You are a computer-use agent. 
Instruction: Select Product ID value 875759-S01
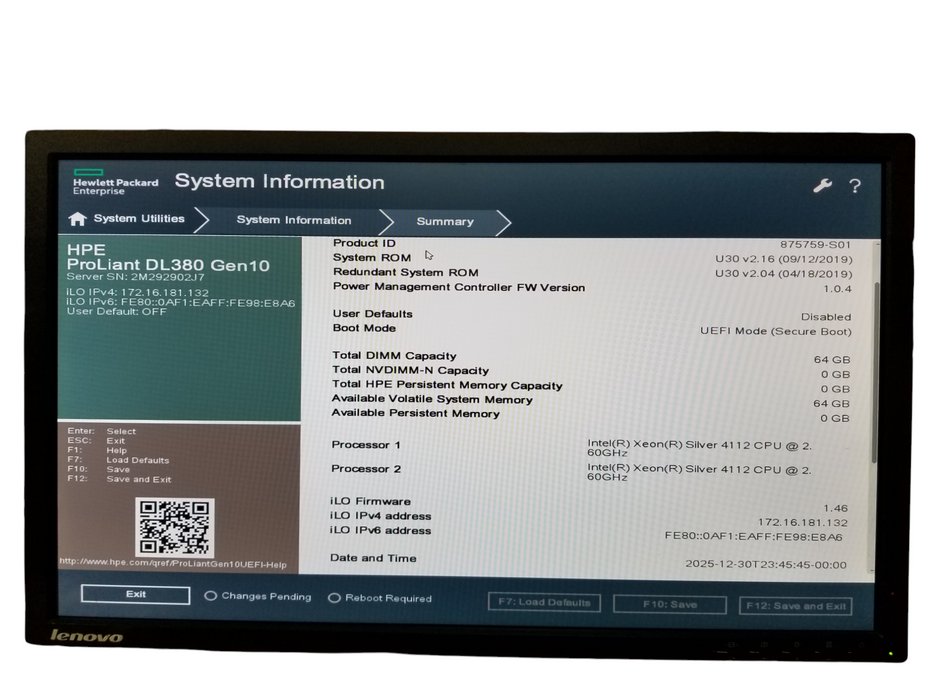click(815, 245)
